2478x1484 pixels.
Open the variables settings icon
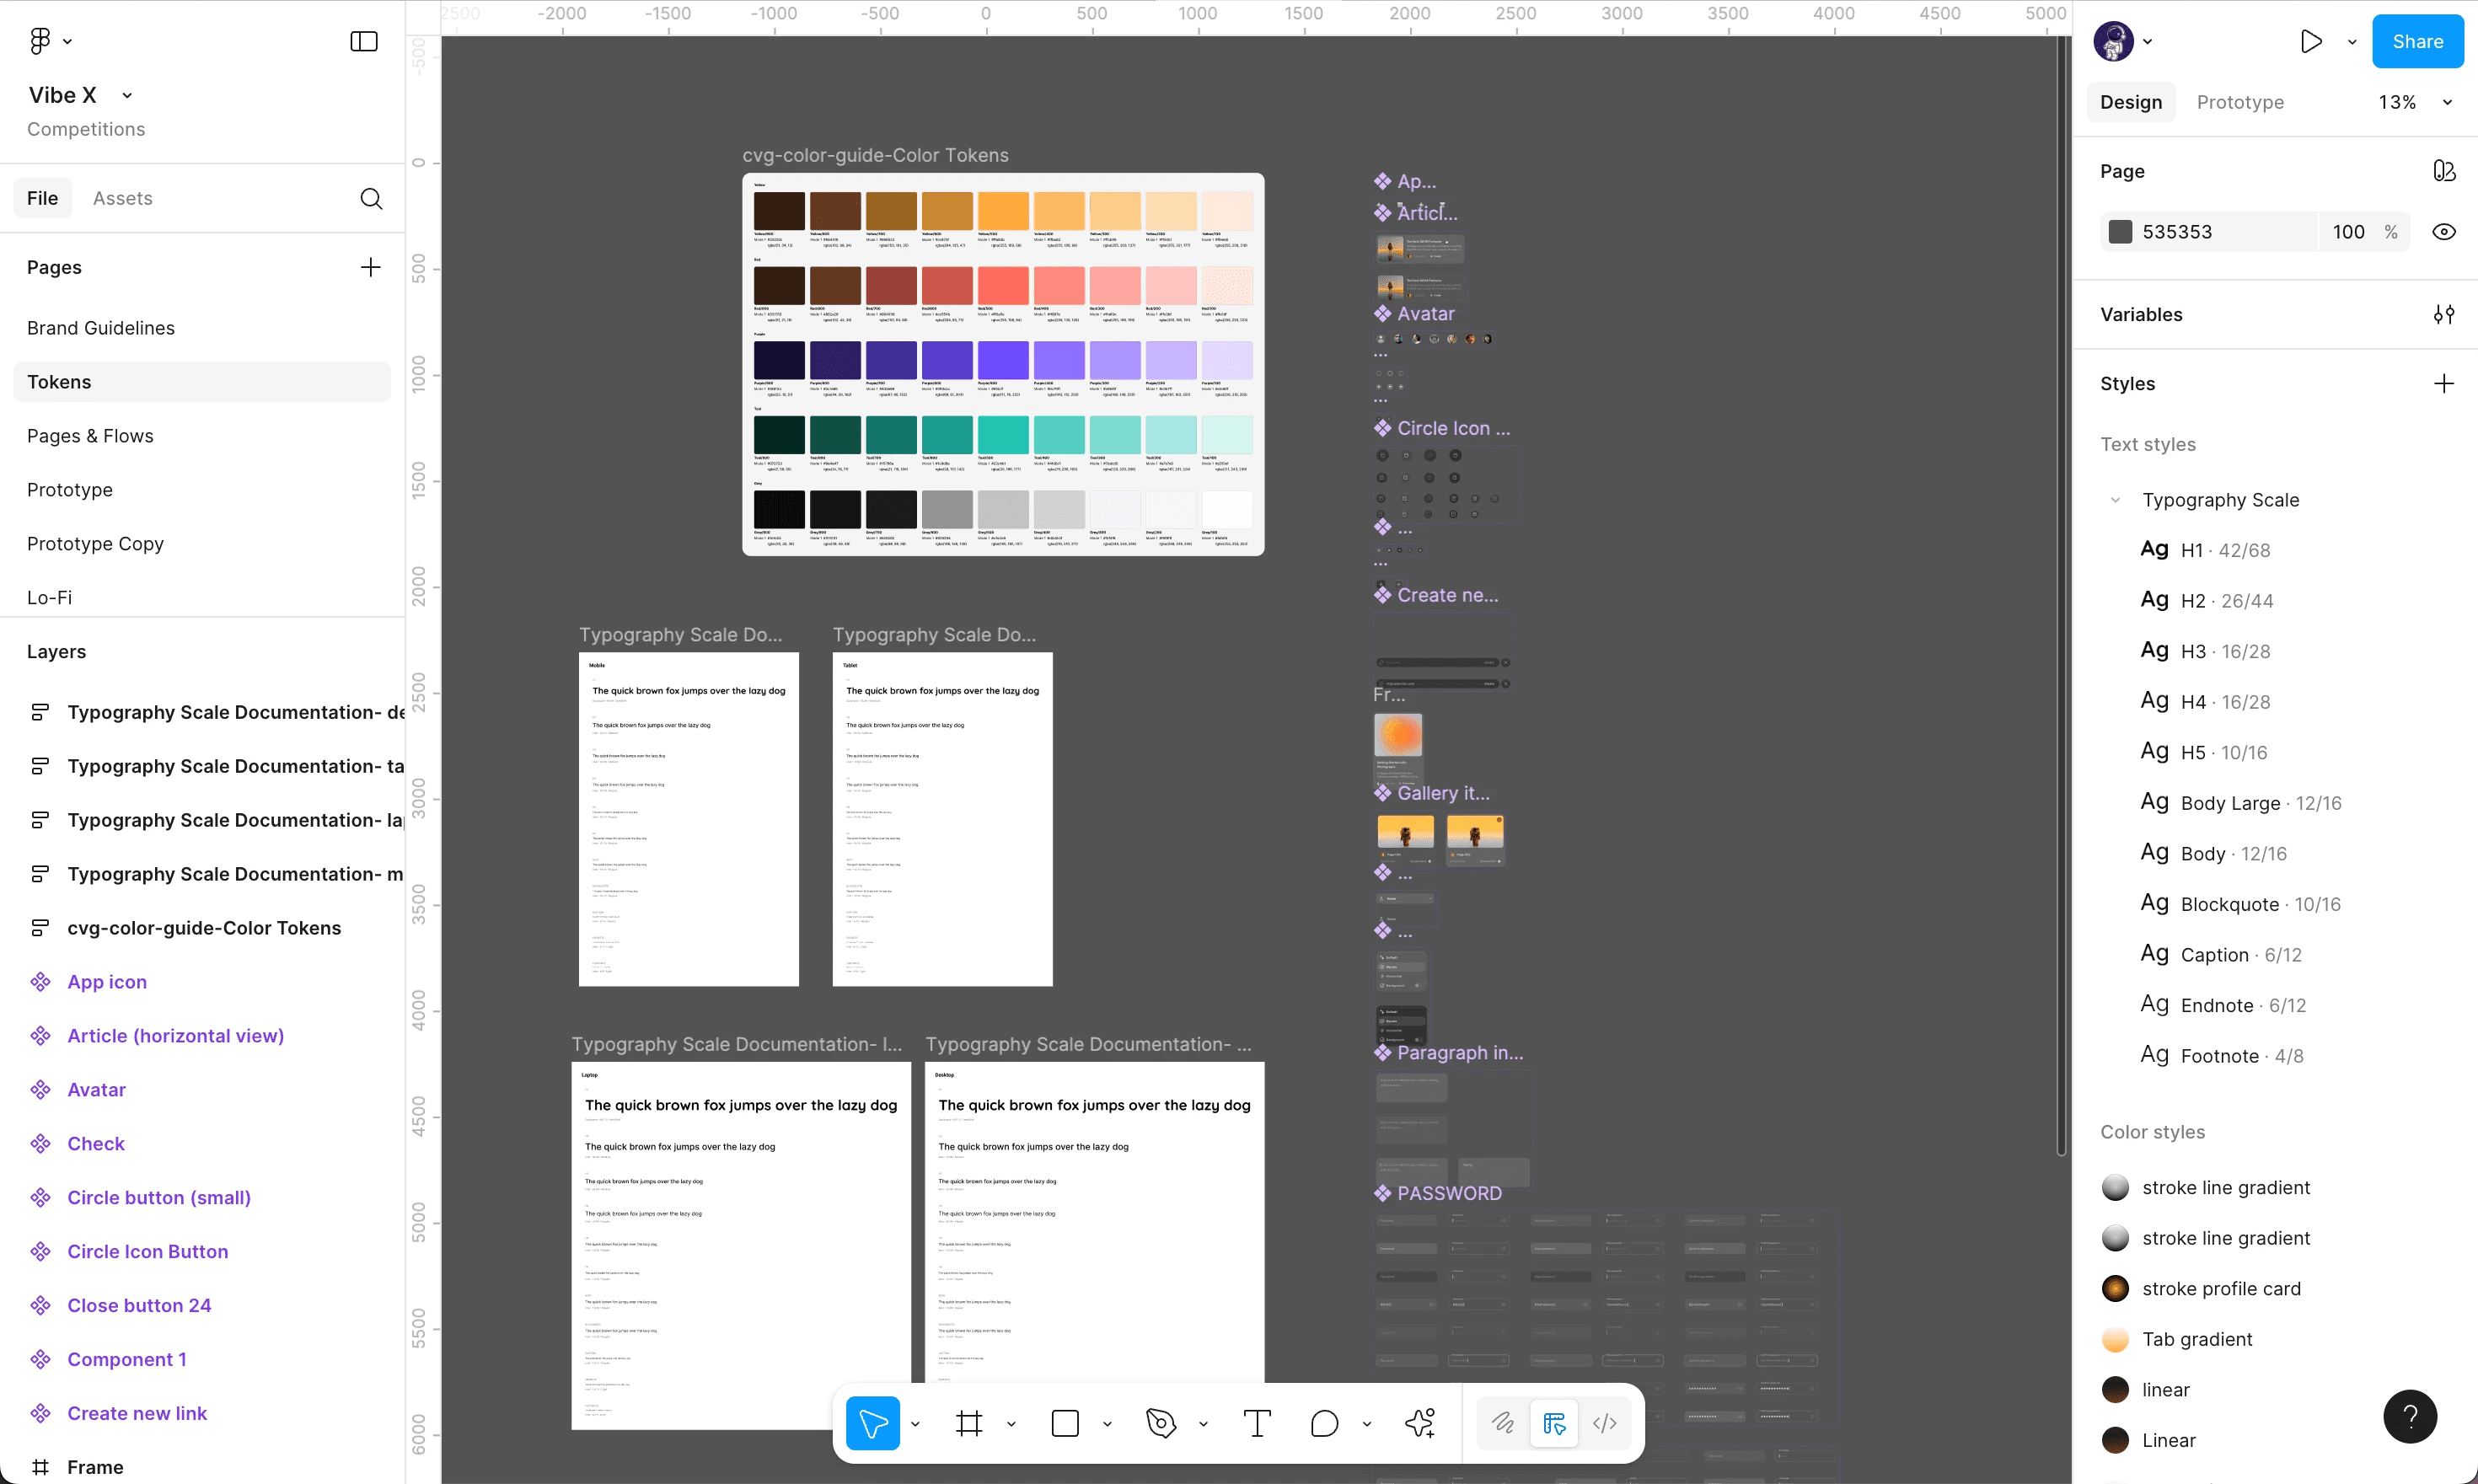point(2443,315)
